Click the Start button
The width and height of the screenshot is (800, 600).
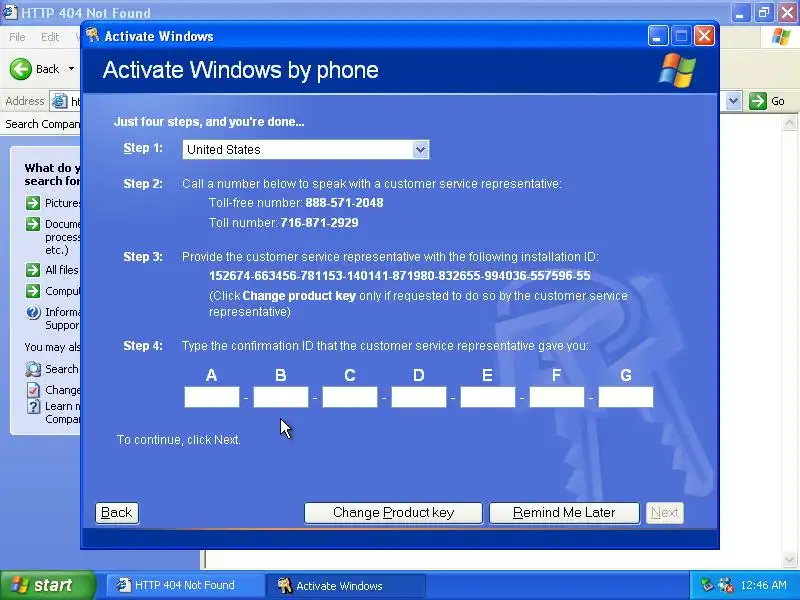coord(47,585)
